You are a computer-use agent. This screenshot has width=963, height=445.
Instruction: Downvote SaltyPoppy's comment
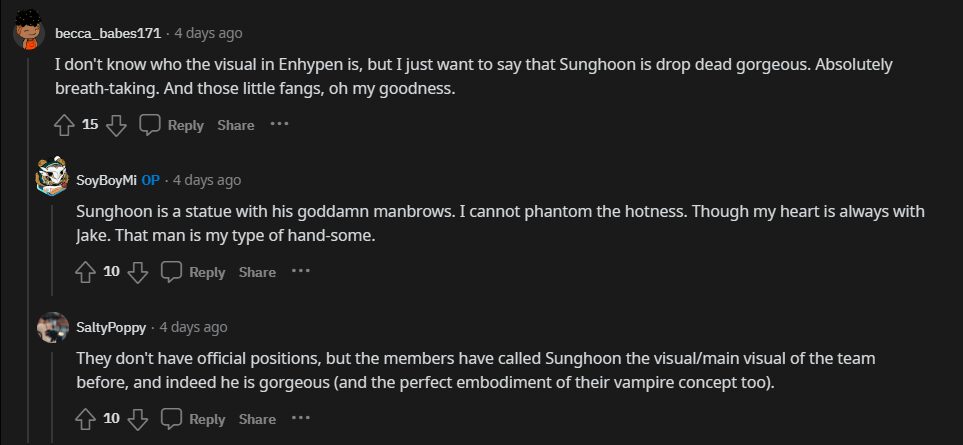[138, 419]
